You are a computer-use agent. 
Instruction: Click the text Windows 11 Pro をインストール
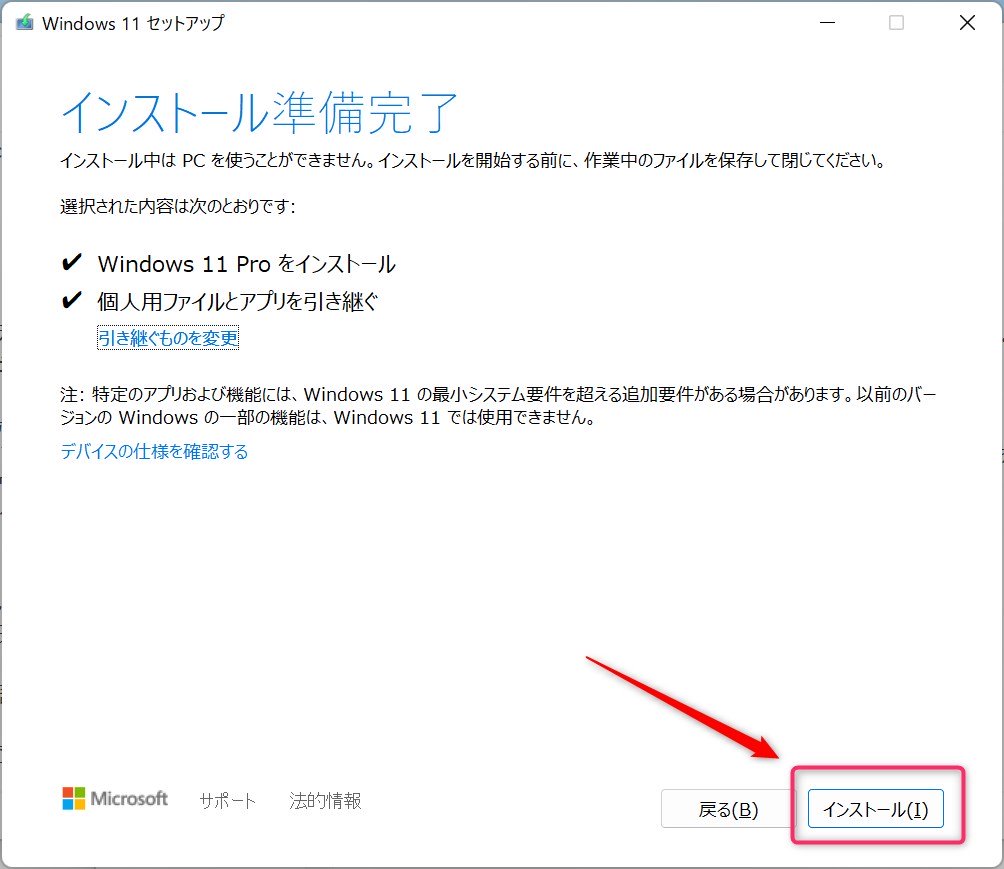(x=247, y=264)
